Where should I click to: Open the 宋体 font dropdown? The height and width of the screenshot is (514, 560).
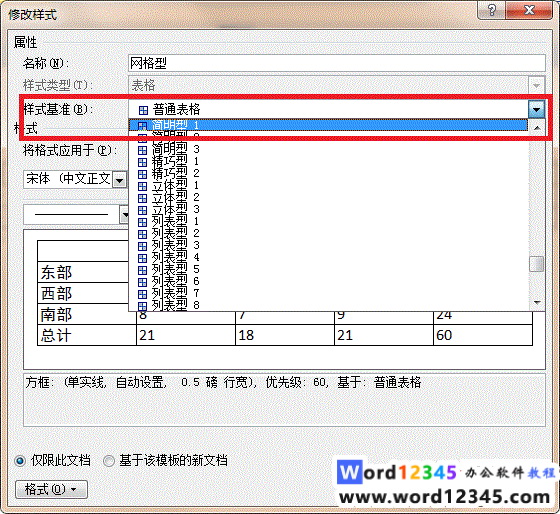pos(119,180)
